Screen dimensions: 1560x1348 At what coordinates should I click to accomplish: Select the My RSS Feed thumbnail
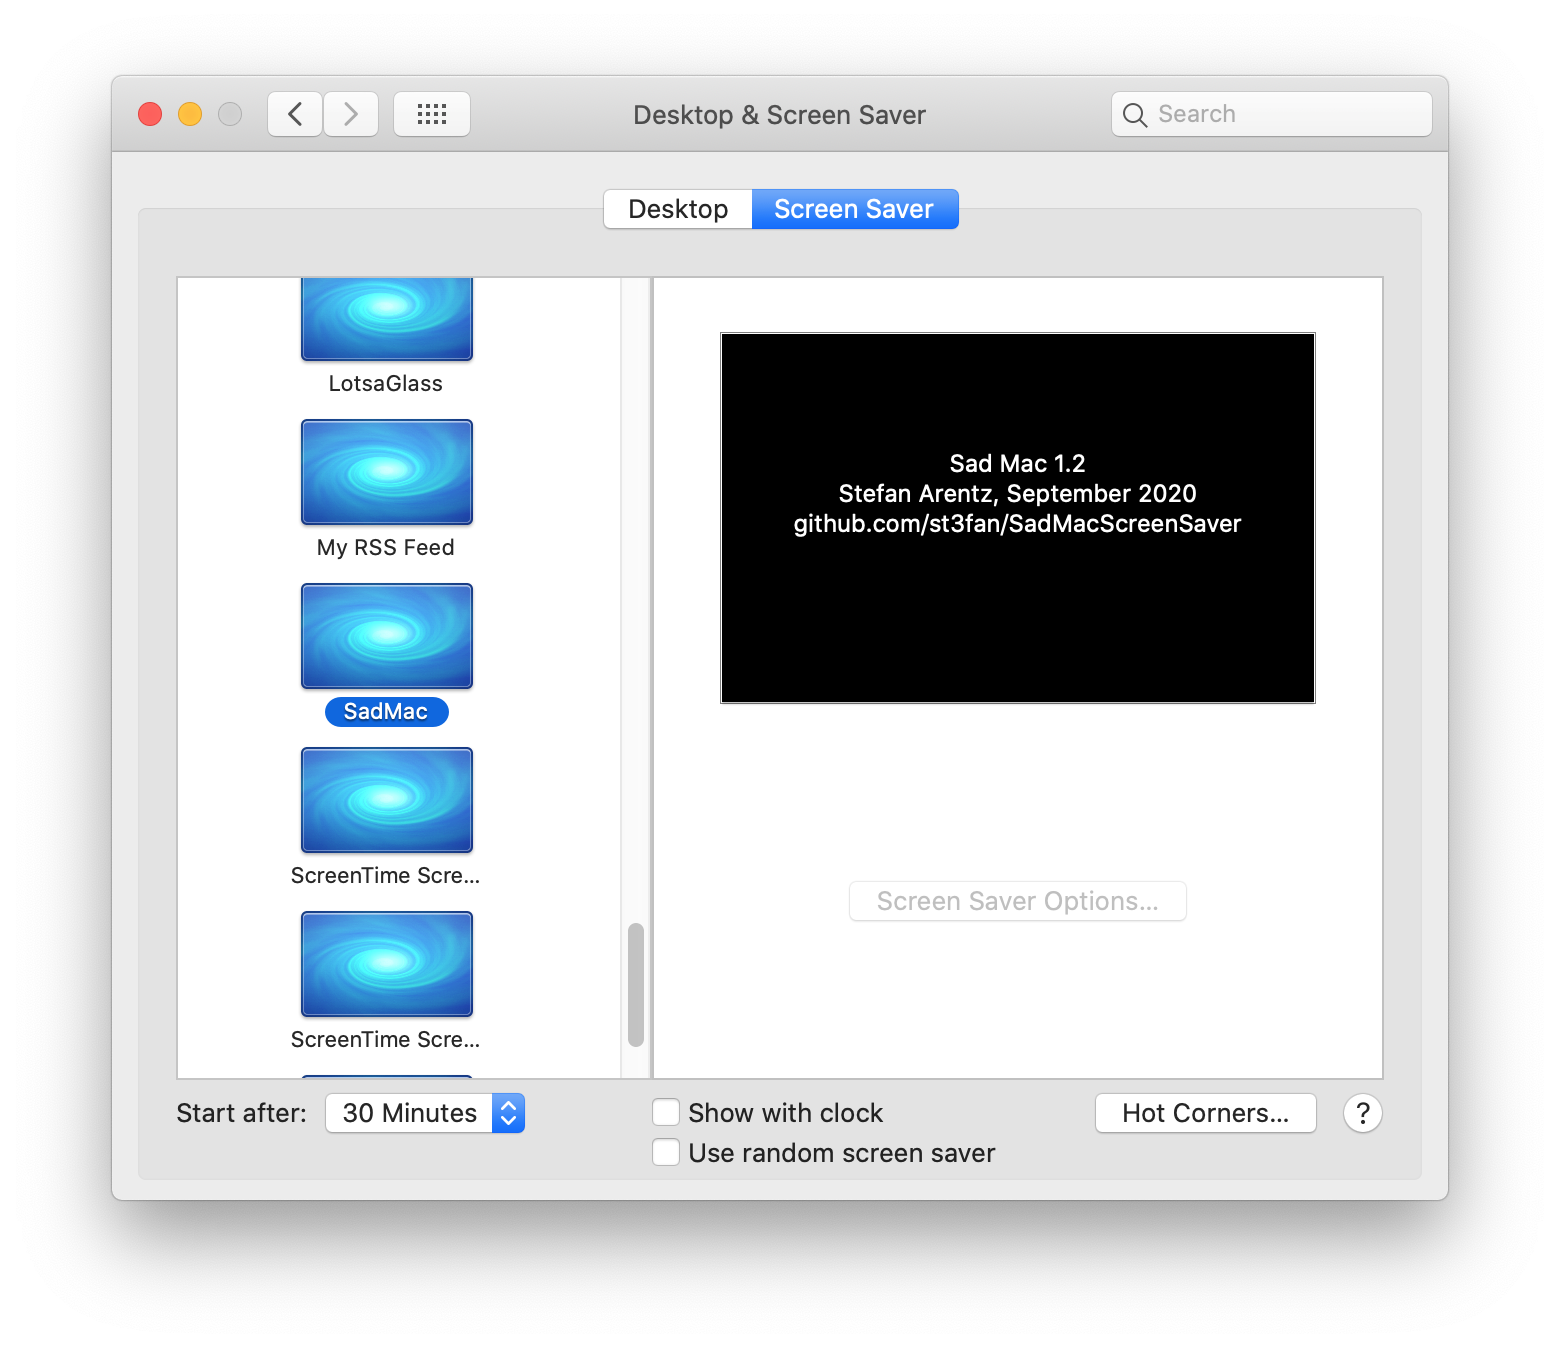click(387, 472)
